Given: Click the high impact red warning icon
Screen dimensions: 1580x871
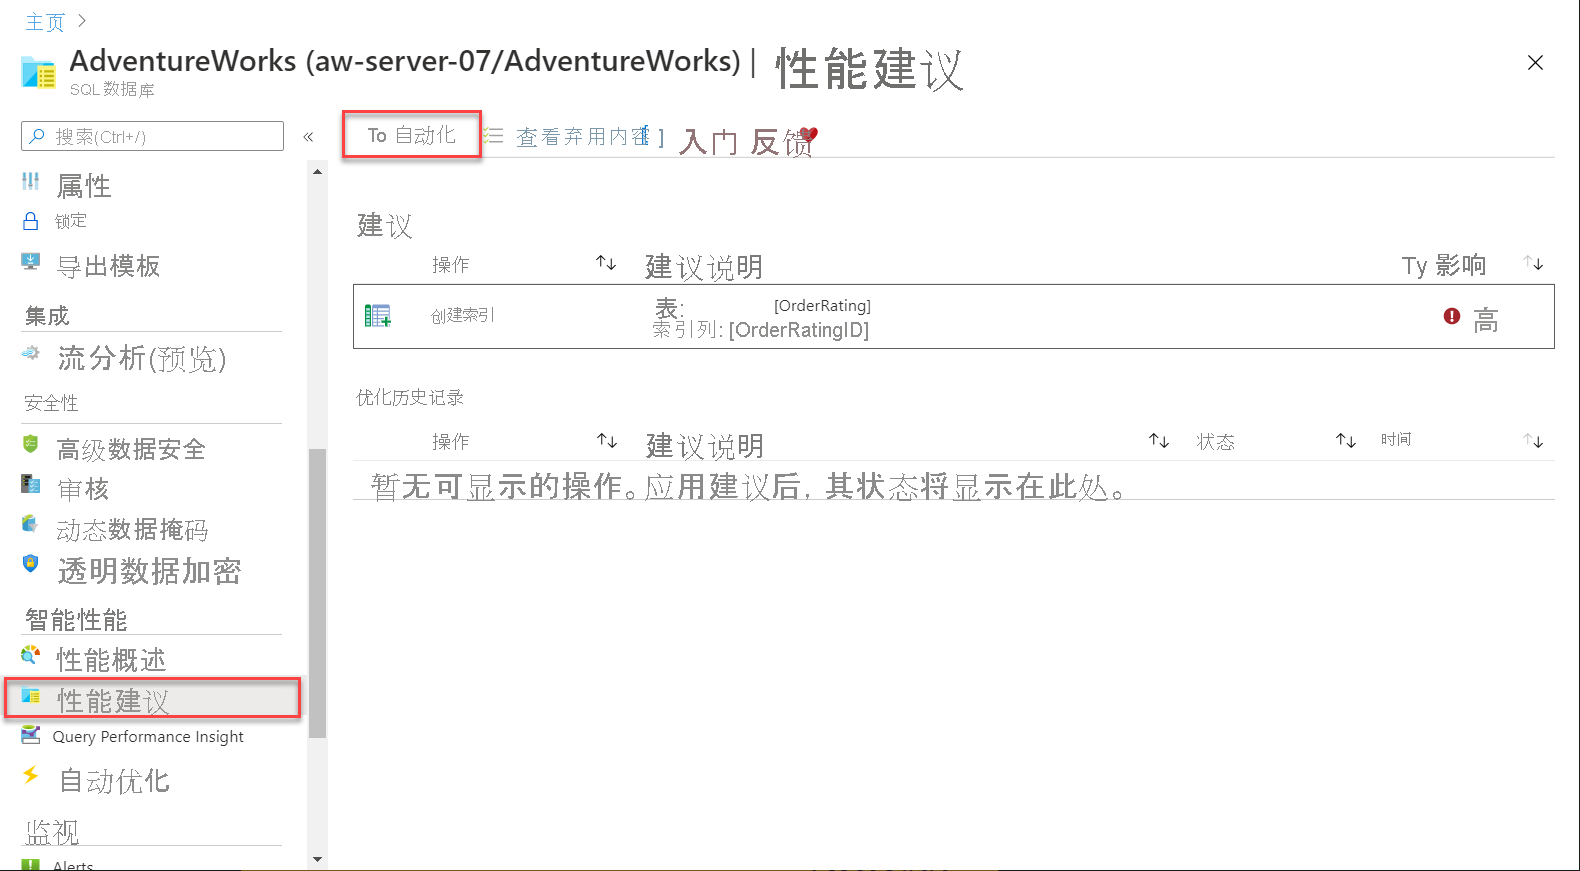Looking at the screenshot, I should point(1452,316).
